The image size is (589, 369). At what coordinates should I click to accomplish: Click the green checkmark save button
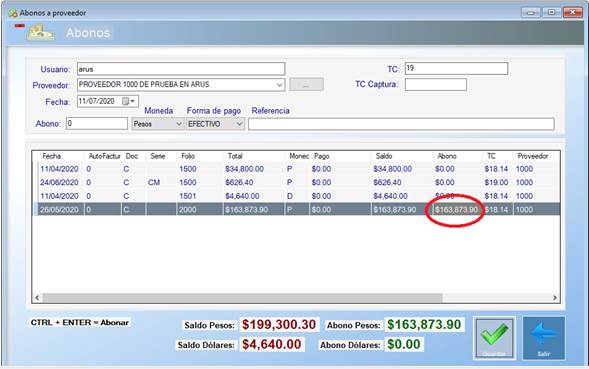coord(494,338)
